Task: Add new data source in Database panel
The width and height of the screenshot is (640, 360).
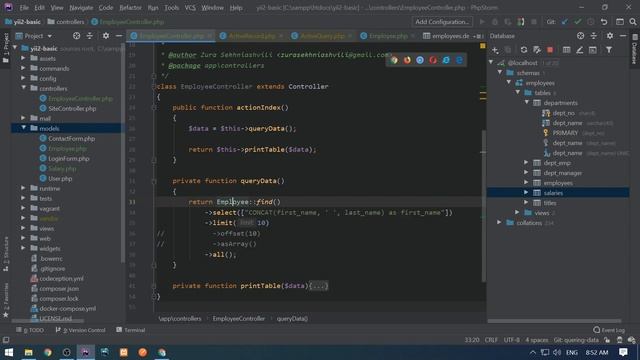Action: point(495,50)
